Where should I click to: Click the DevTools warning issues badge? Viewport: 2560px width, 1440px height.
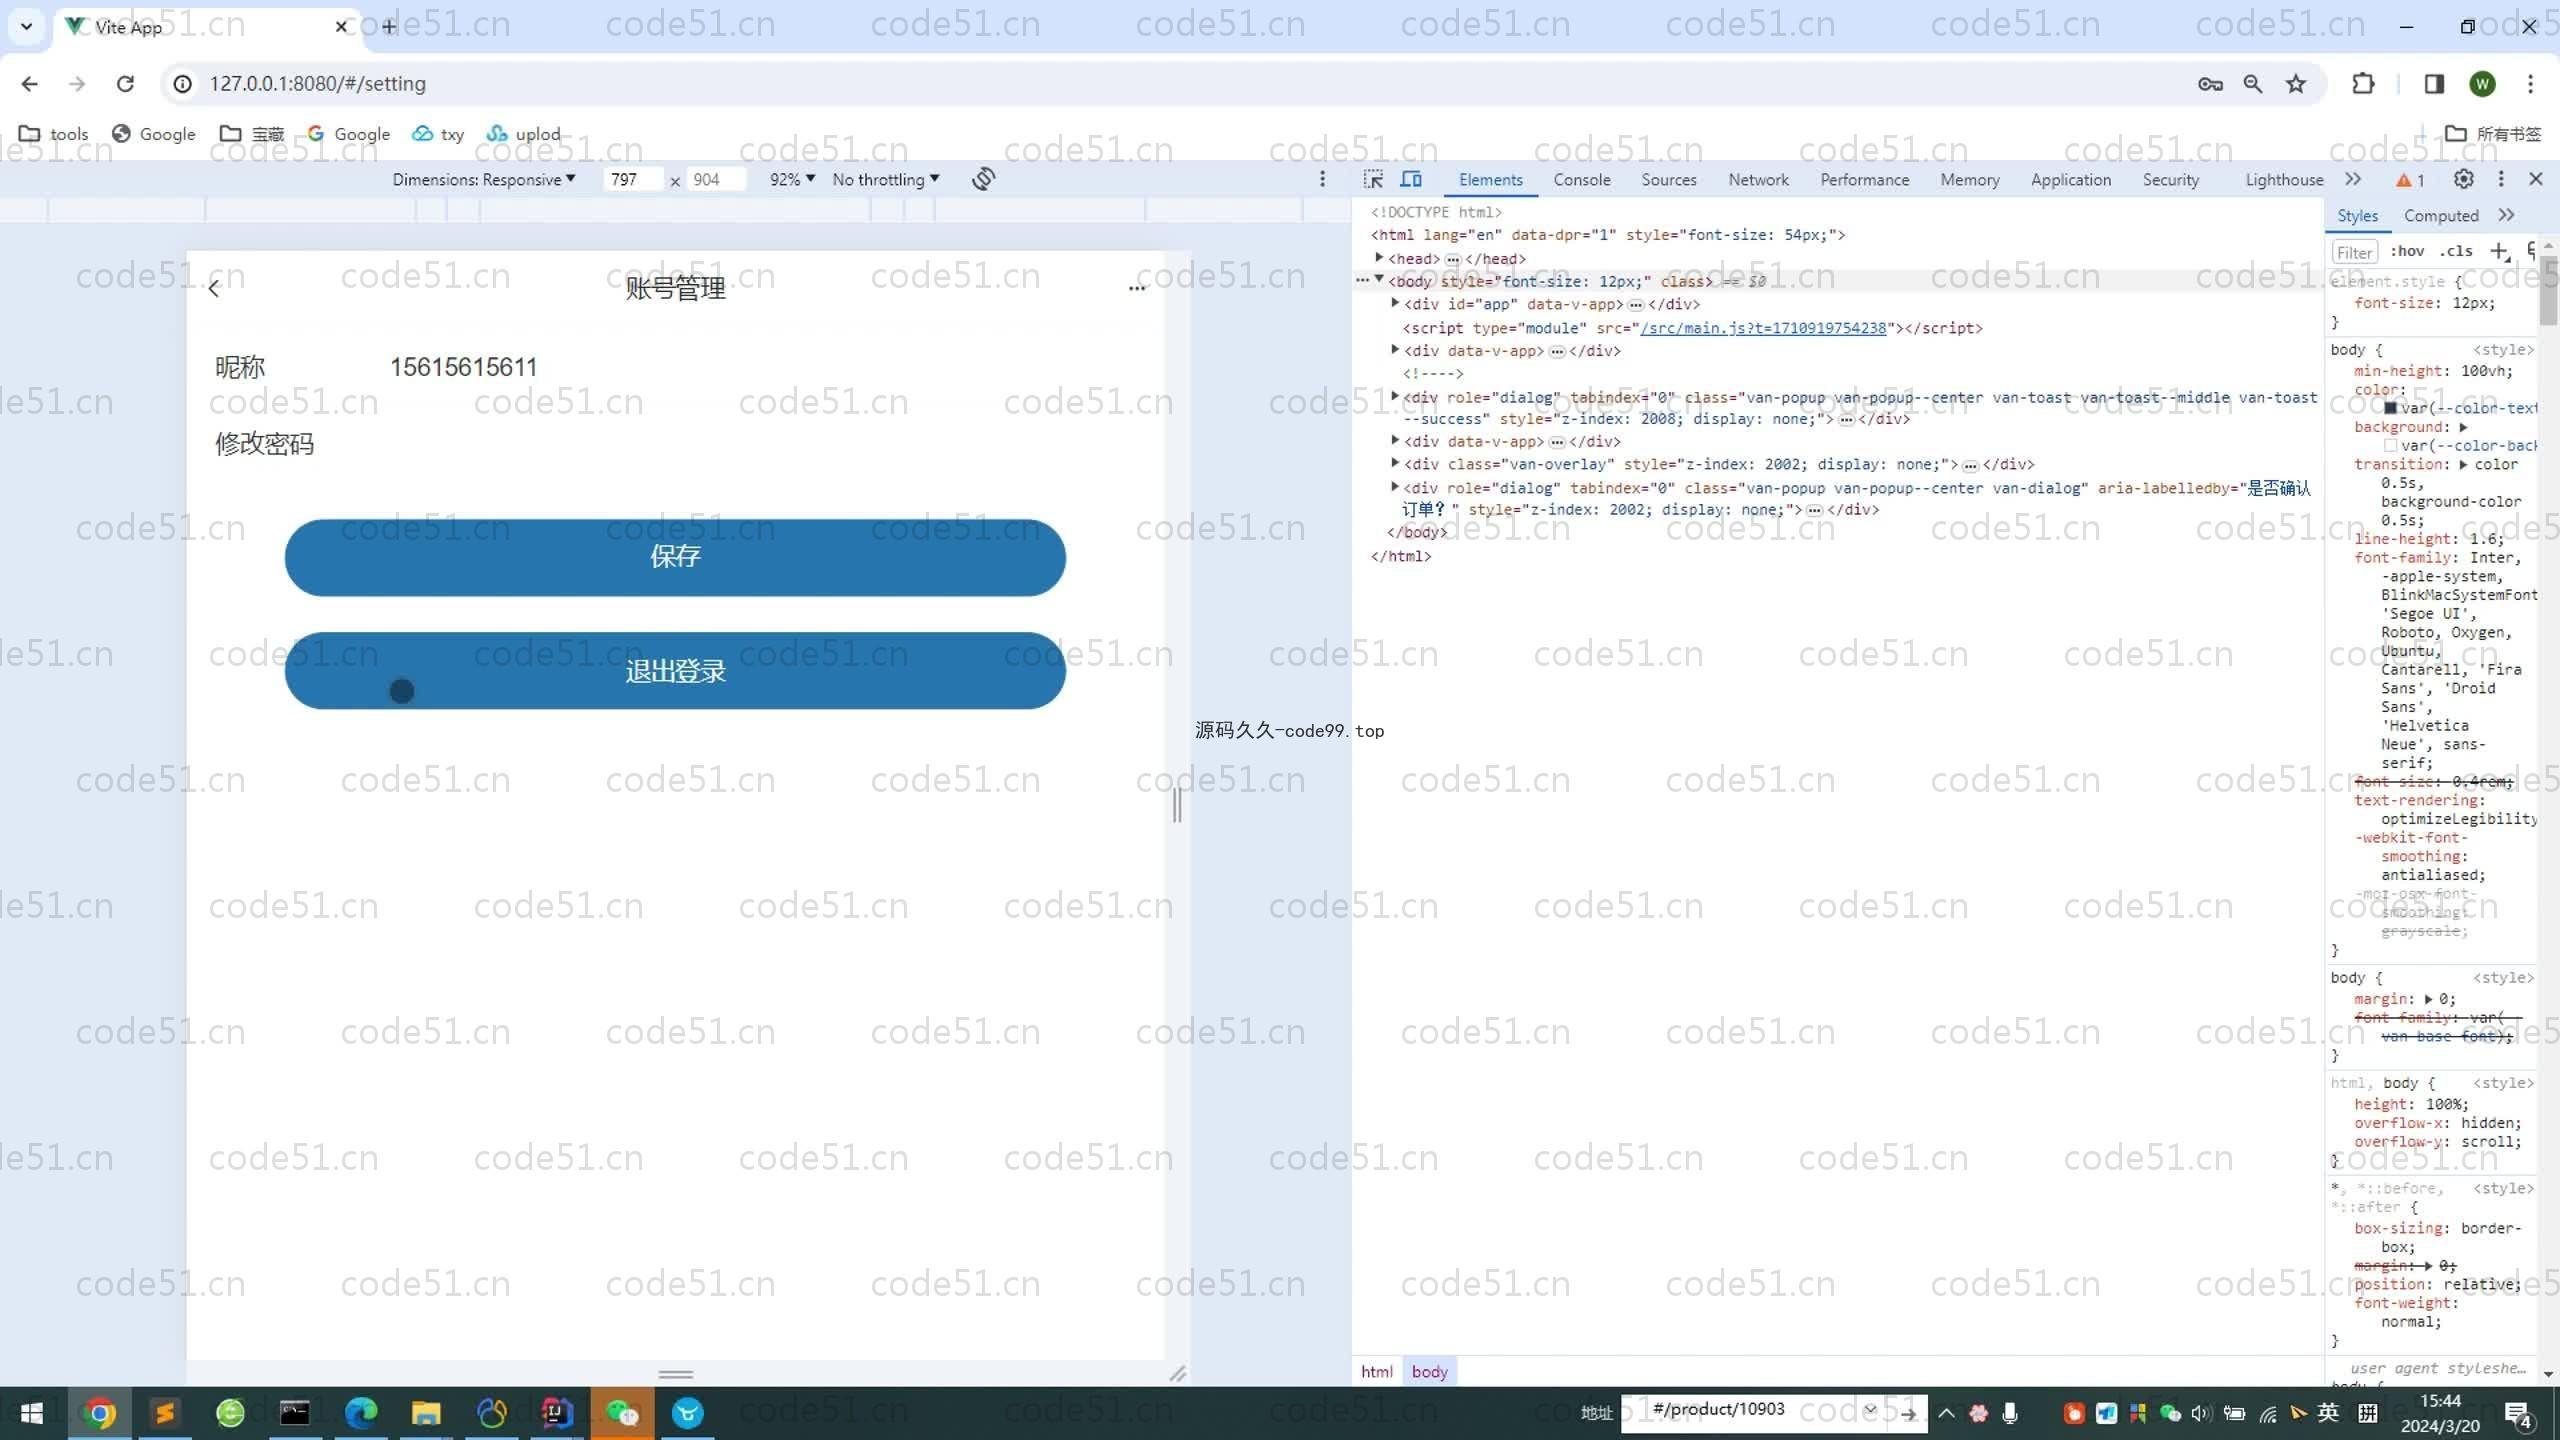2410,180
